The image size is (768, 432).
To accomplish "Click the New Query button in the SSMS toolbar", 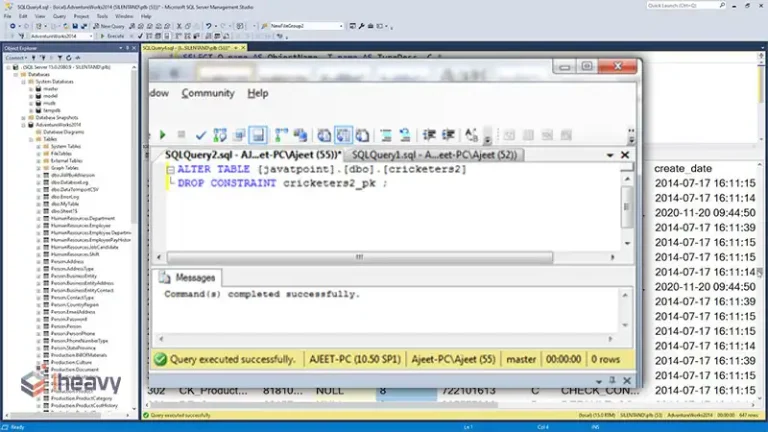I will click(x=109, y=26).
